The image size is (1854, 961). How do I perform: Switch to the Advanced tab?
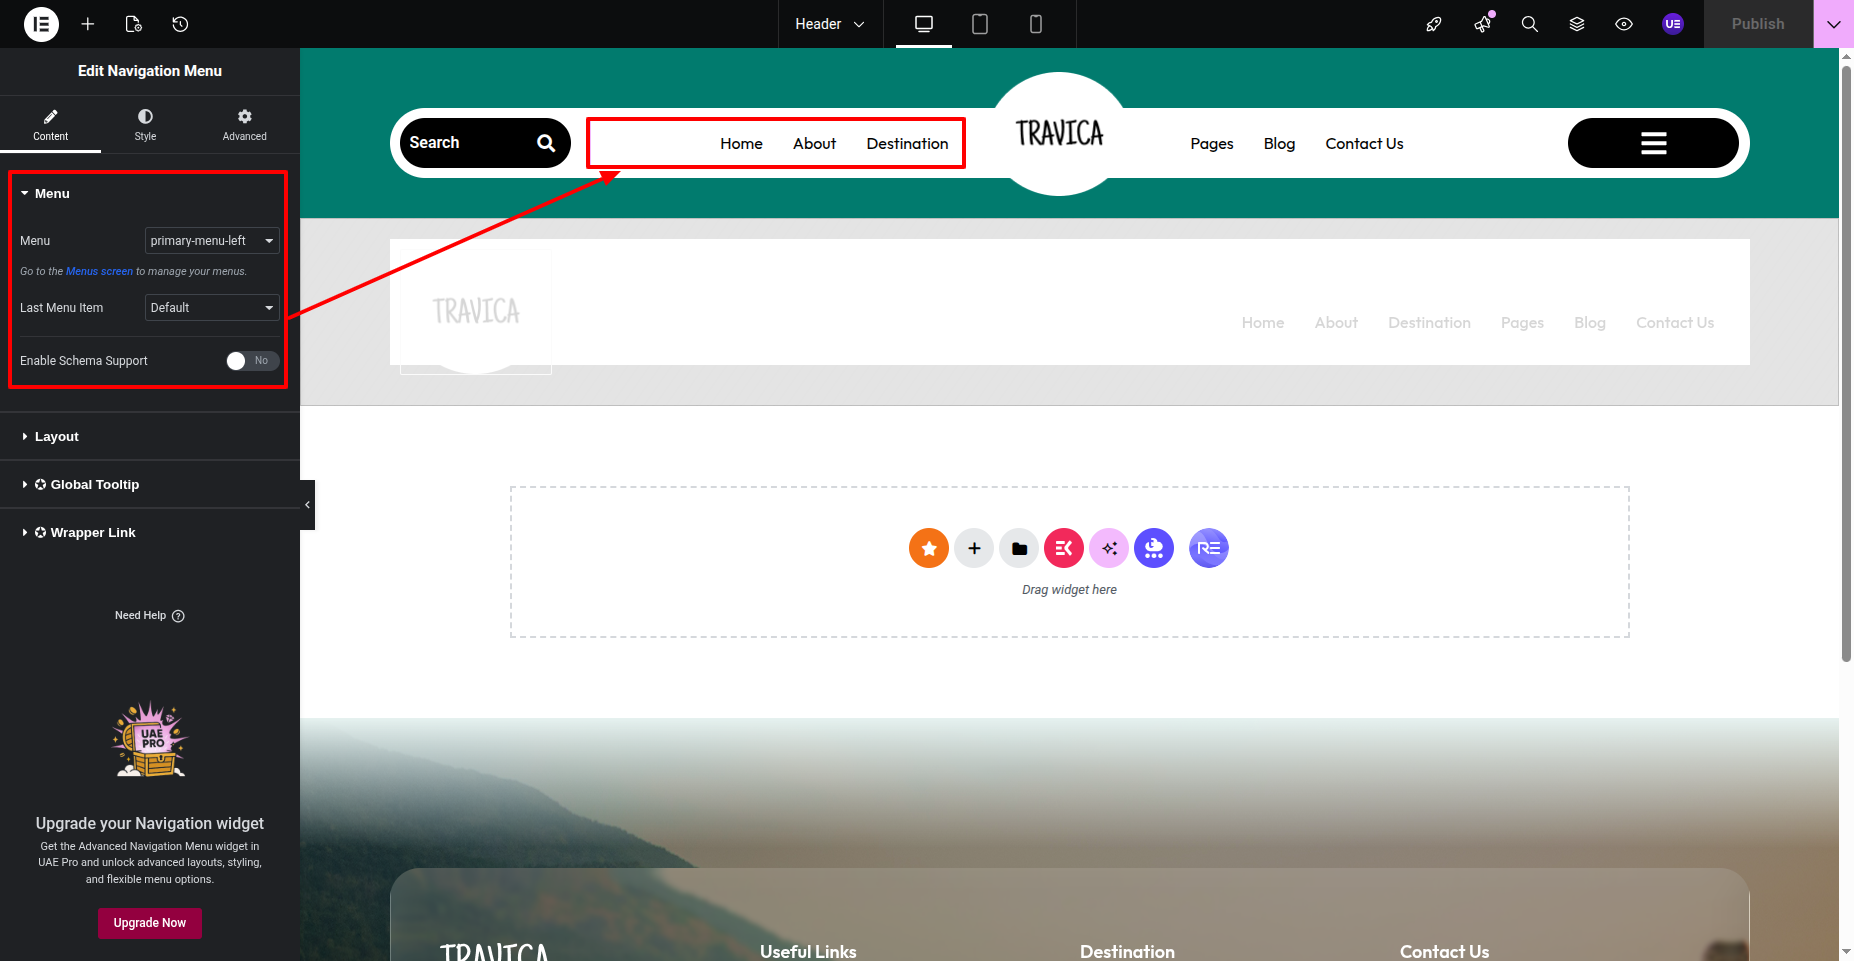coord(244,125)
